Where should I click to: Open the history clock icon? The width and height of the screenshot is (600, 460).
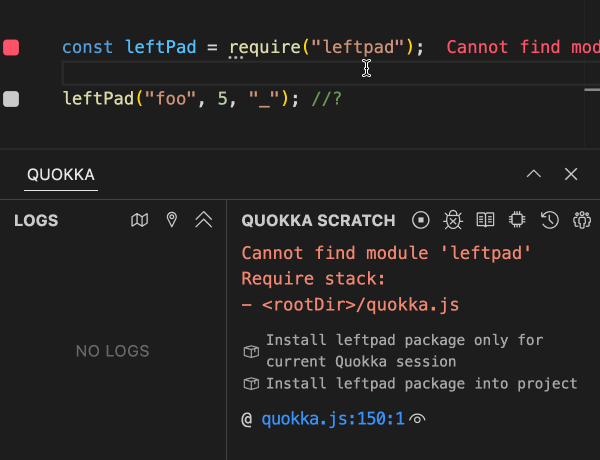pos(549,220)
